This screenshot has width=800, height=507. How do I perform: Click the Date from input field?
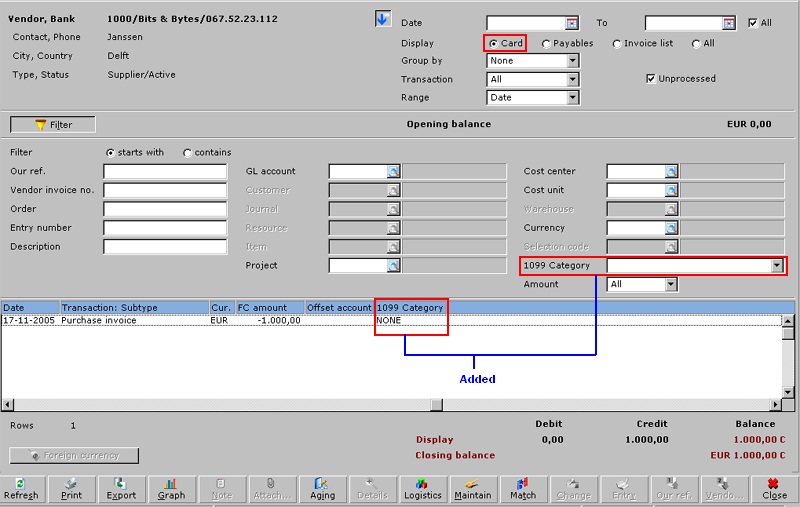pyautogui.click(x=527, y=23)
